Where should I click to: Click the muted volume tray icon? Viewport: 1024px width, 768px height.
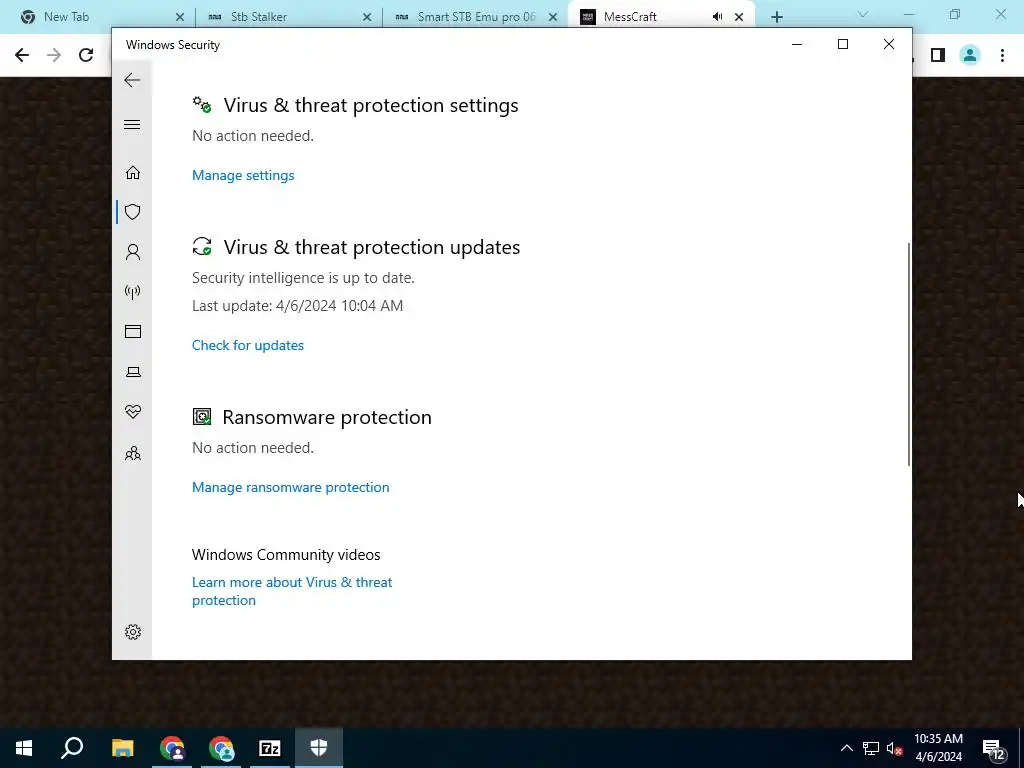[894, 748]
